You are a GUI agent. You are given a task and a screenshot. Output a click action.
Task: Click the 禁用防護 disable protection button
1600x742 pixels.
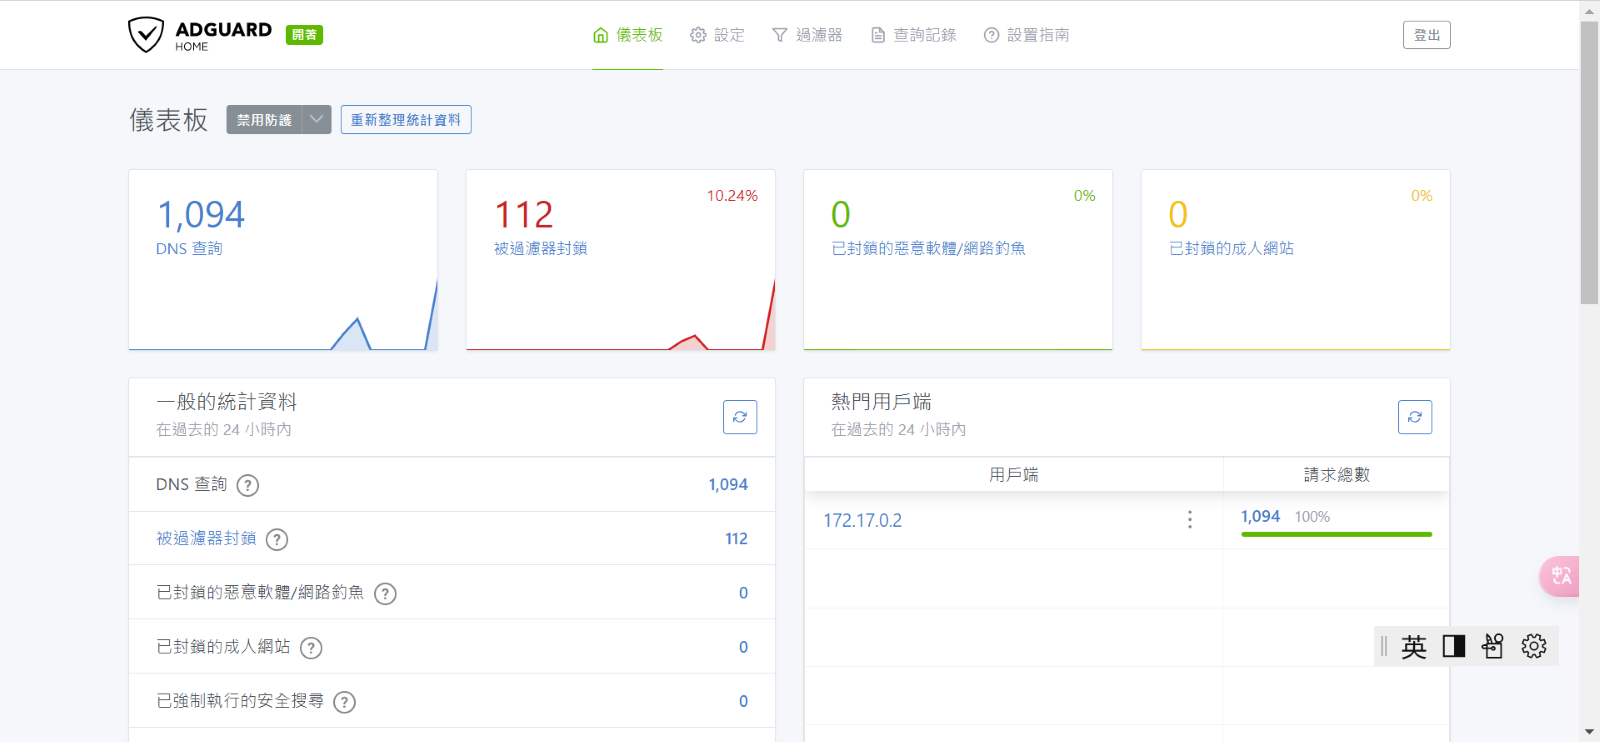[264, 120]
